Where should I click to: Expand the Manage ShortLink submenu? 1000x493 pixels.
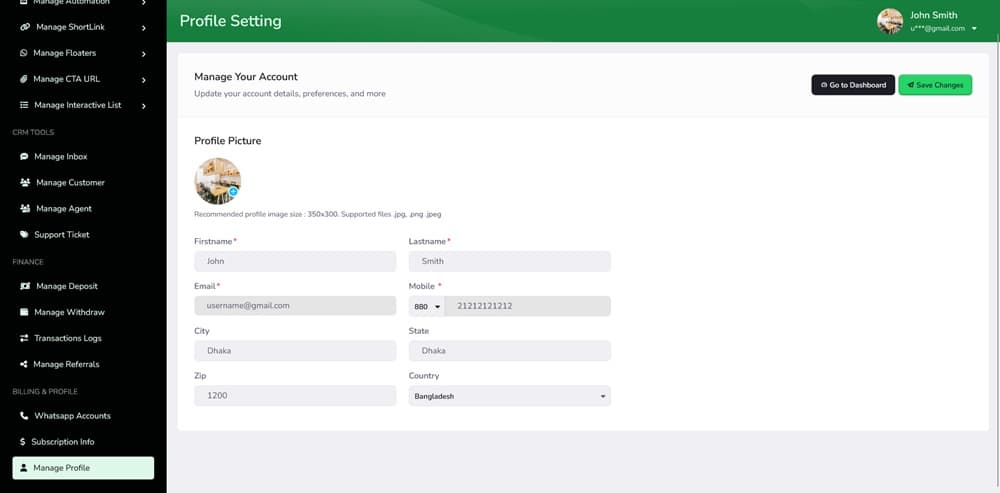click(143, 27)
